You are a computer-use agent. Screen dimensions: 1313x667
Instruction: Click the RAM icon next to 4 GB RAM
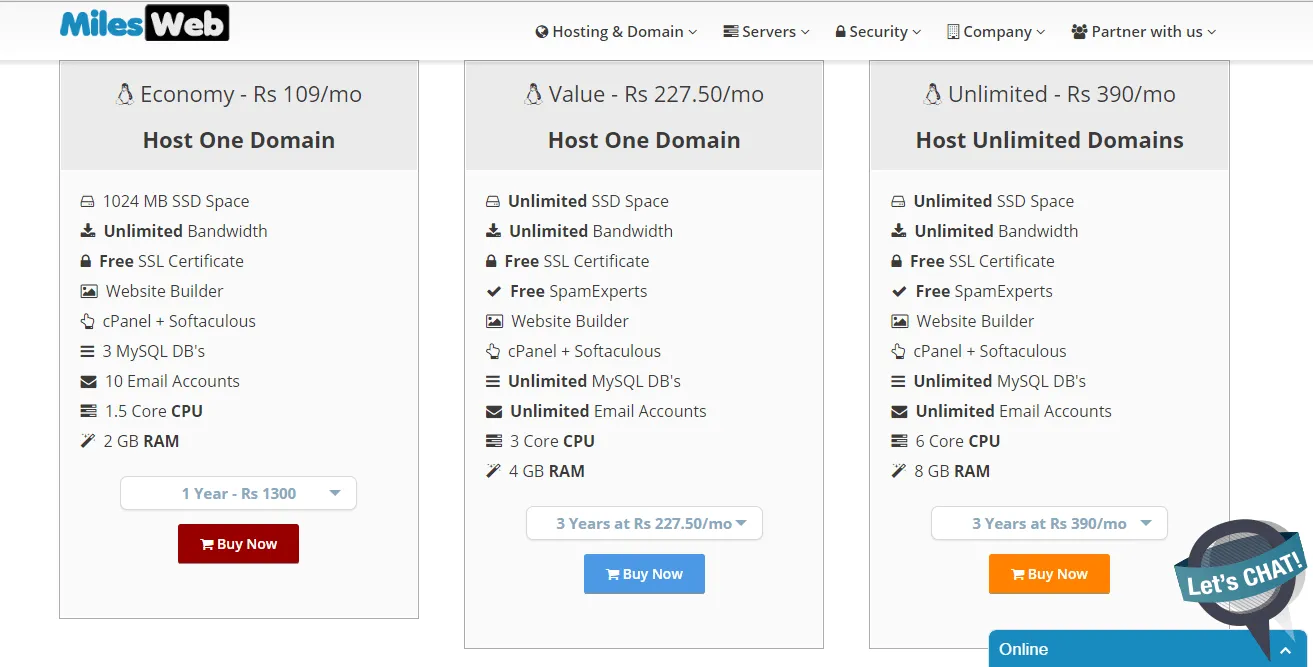[x=493, y=471]
